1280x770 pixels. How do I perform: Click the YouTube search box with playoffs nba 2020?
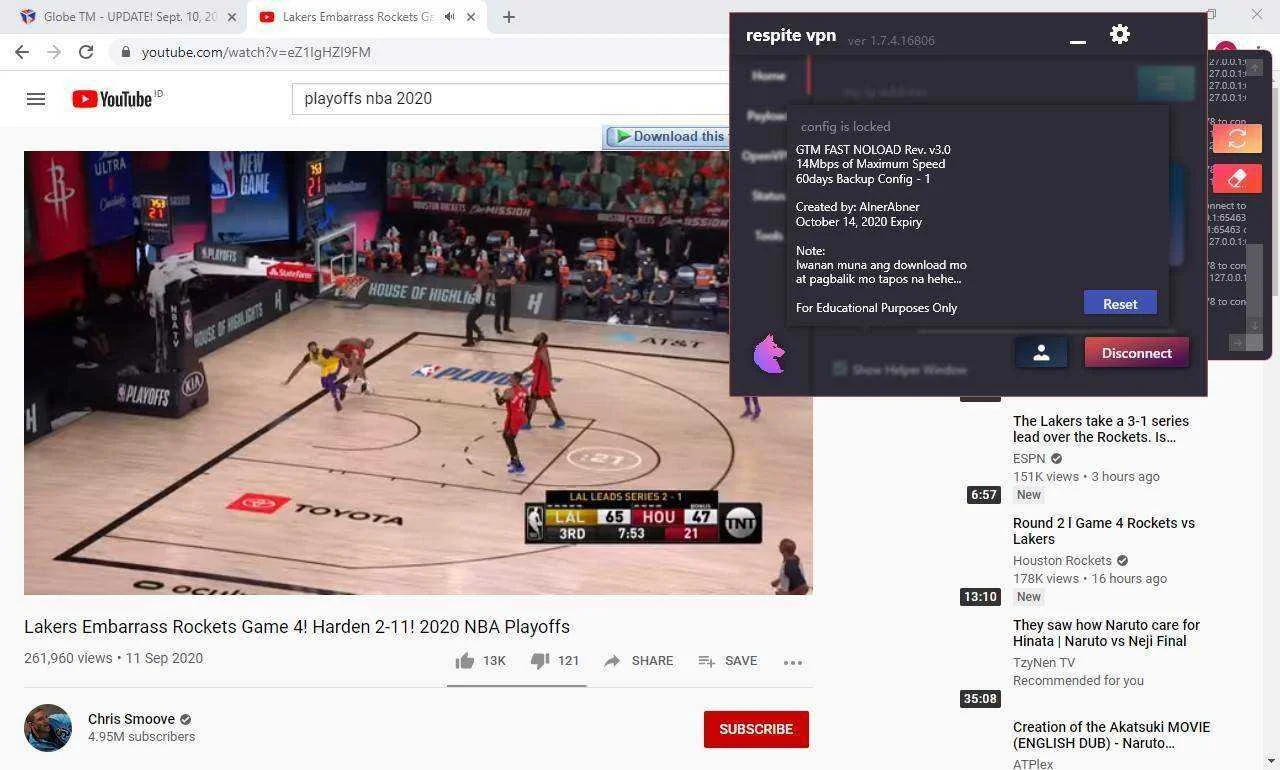tap(510, 99)
